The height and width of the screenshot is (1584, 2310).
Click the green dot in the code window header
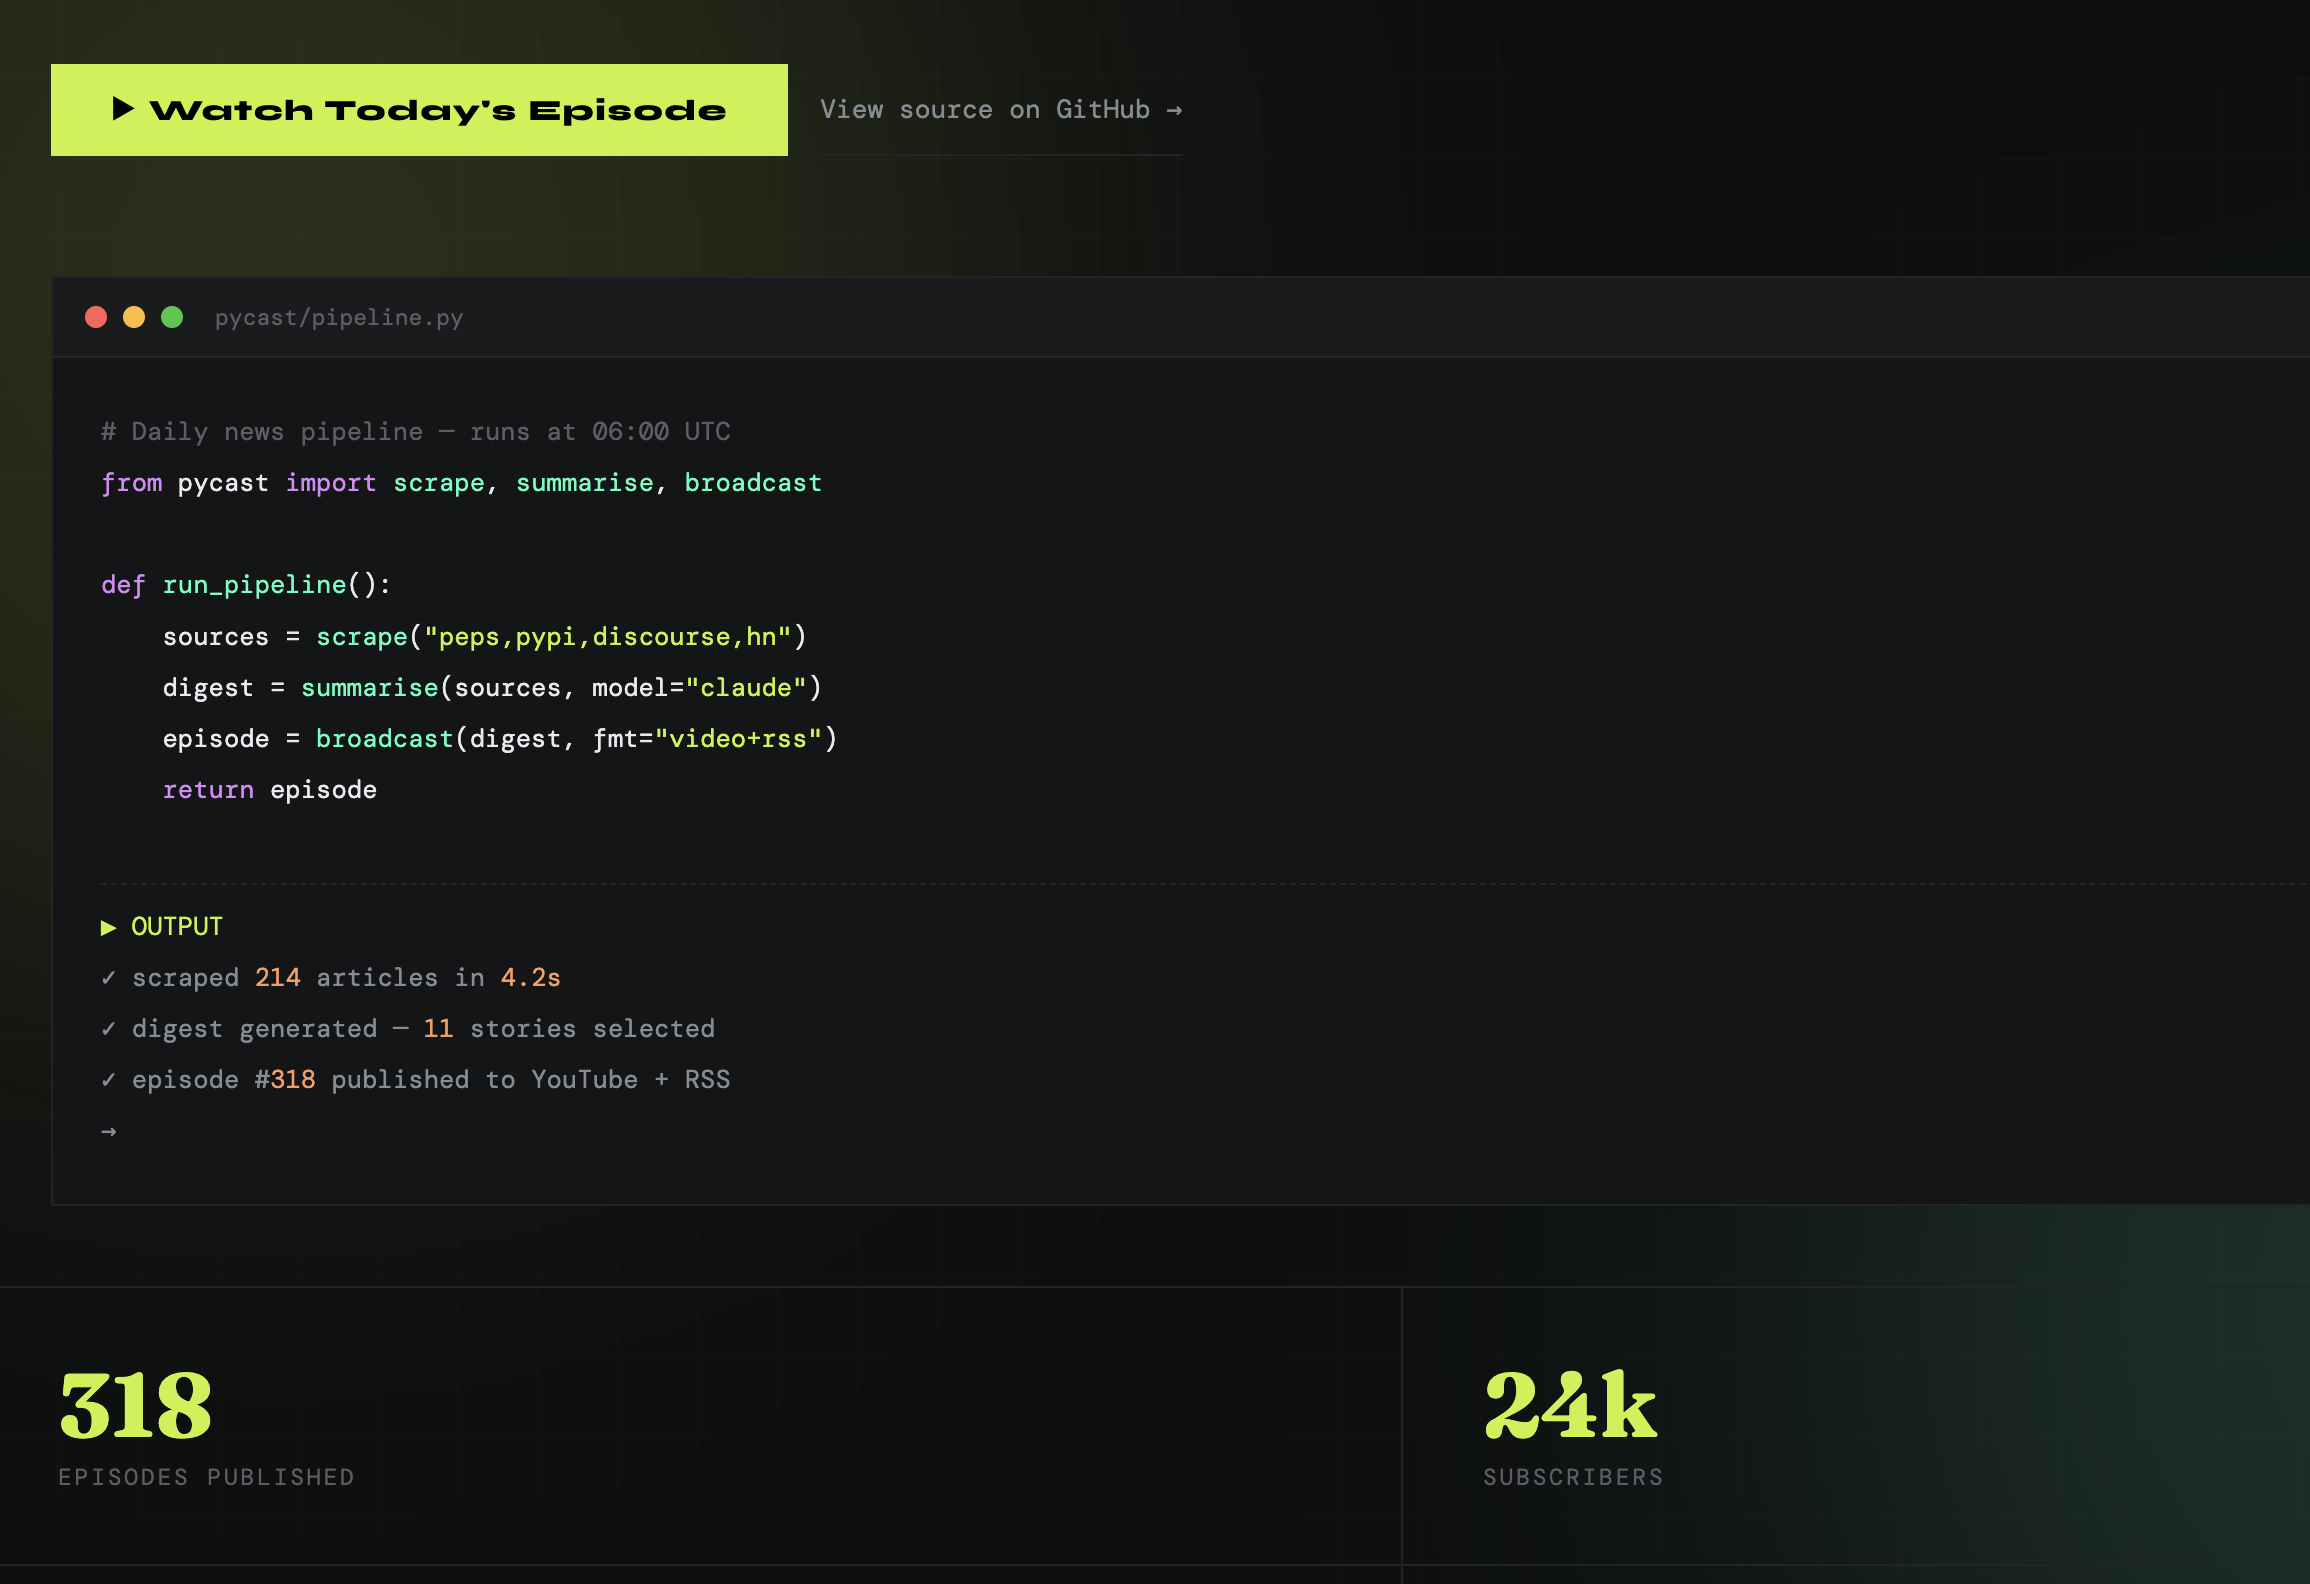point(172,317)
